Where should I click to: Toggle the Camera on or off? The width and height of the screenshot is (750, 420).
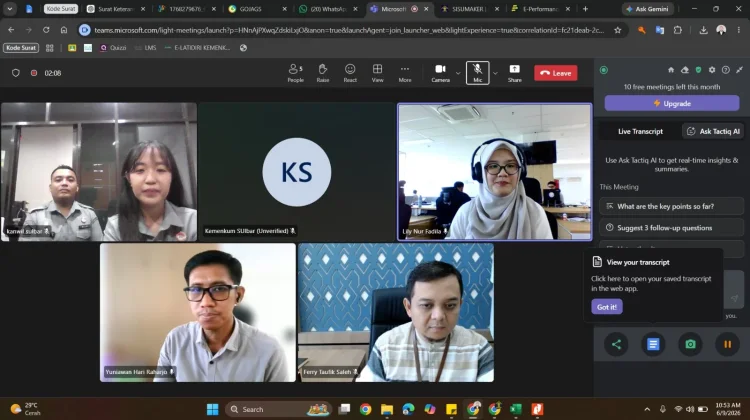click(441, 73)
